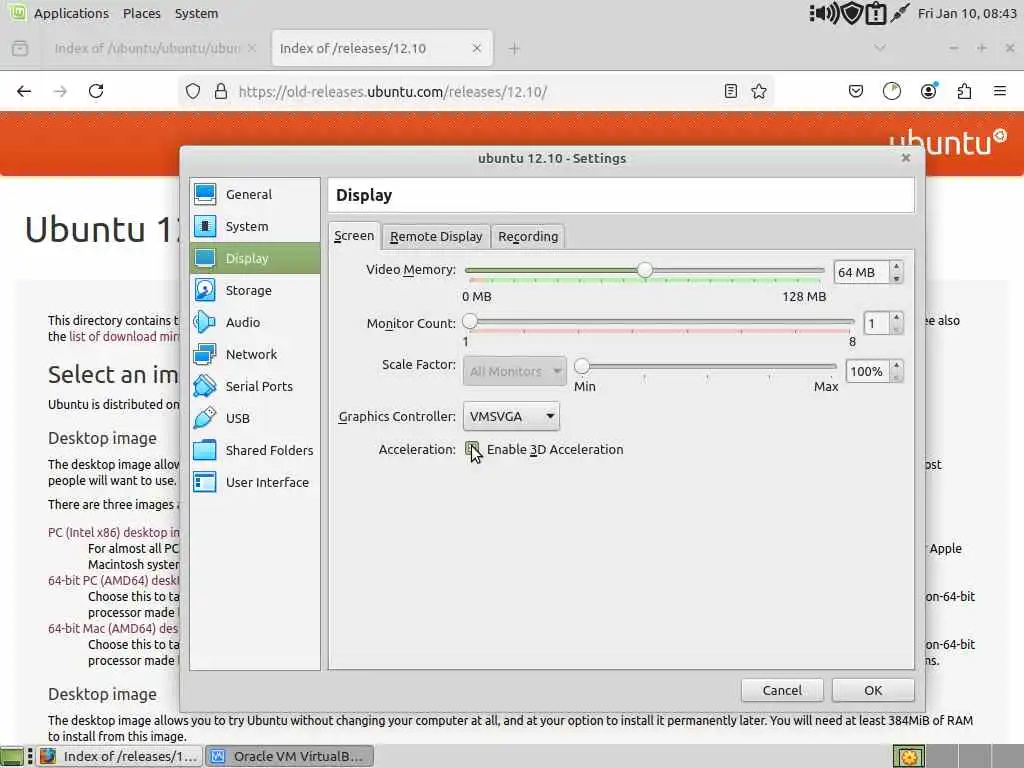Open 64-bit Mac (AMD64) desktop link
The image size is (1024, 768).
point(113,628)
